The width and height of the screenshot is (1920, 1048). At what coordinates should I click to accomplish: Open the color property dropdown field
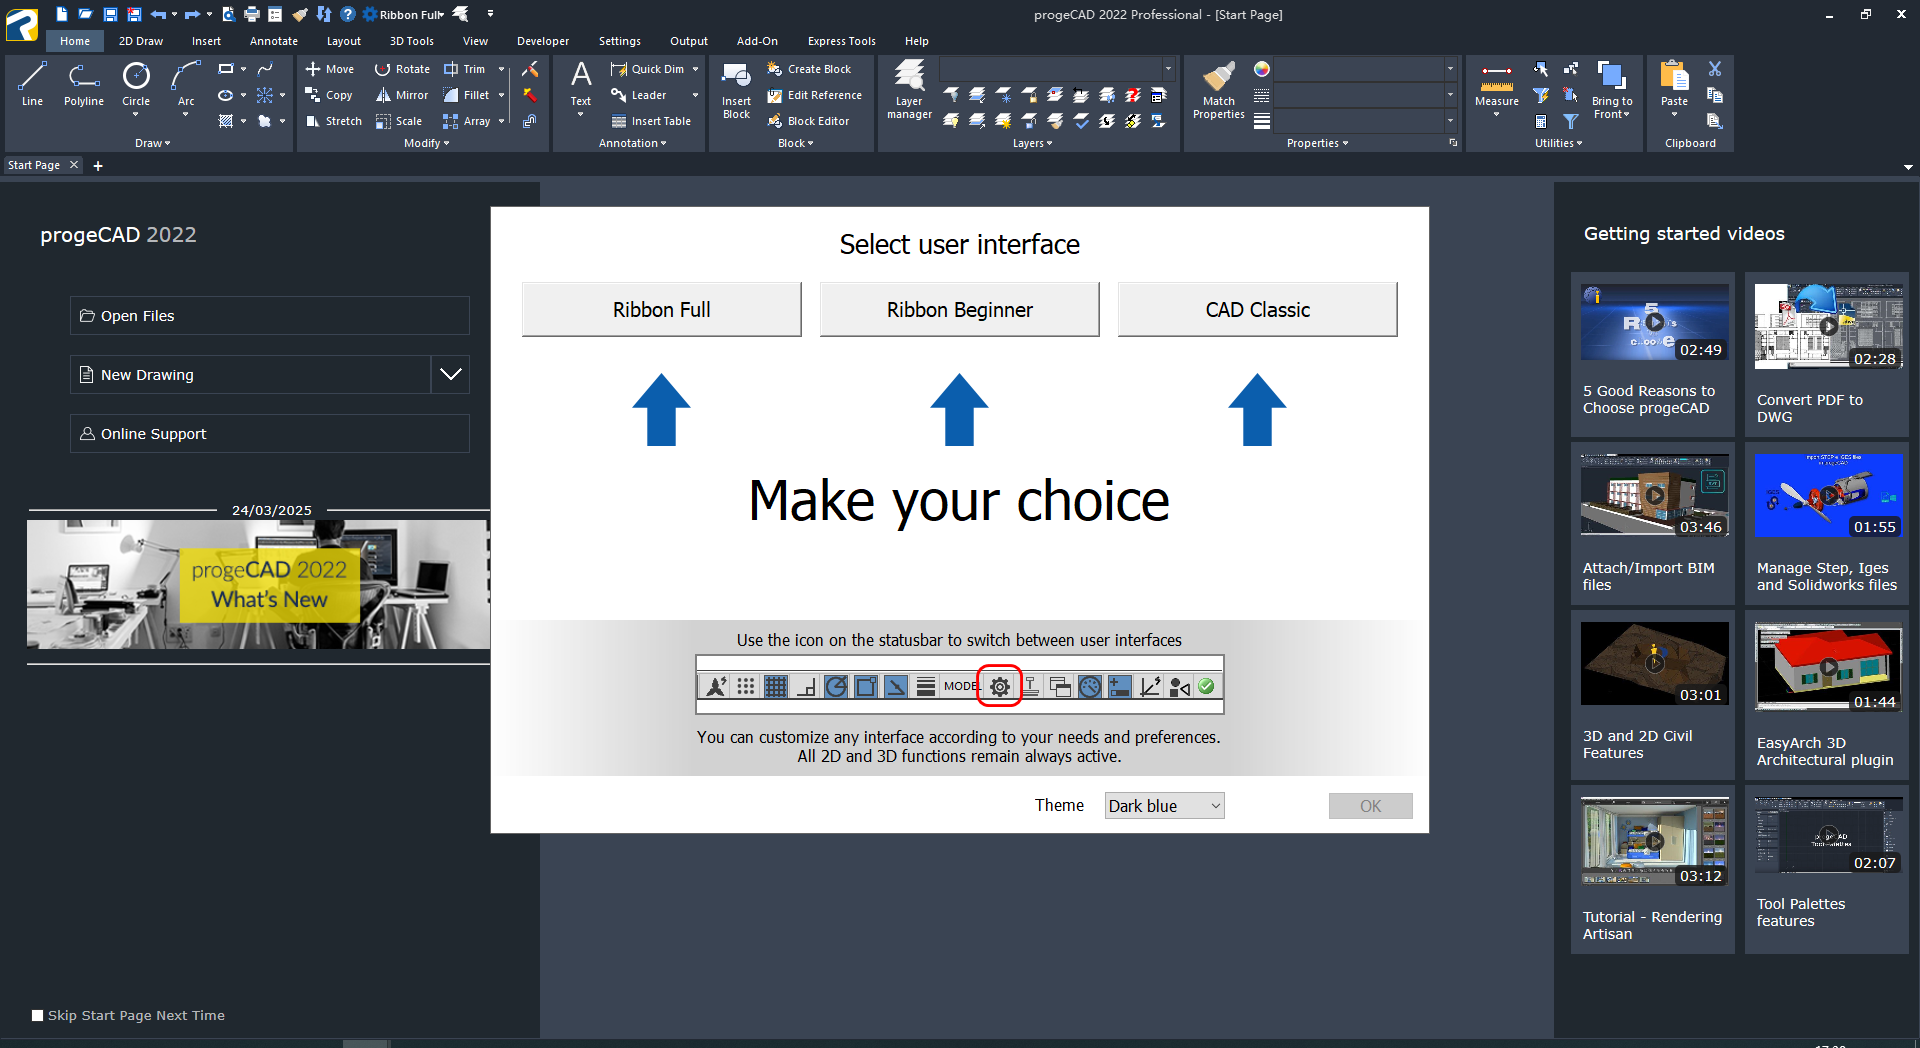click(1365, 69)
